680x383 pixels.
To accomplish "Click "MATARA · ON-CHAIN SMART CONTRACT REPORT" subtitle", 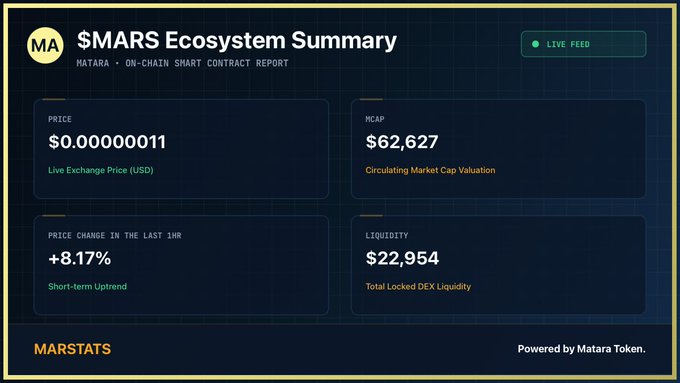I will coord(182,63).
